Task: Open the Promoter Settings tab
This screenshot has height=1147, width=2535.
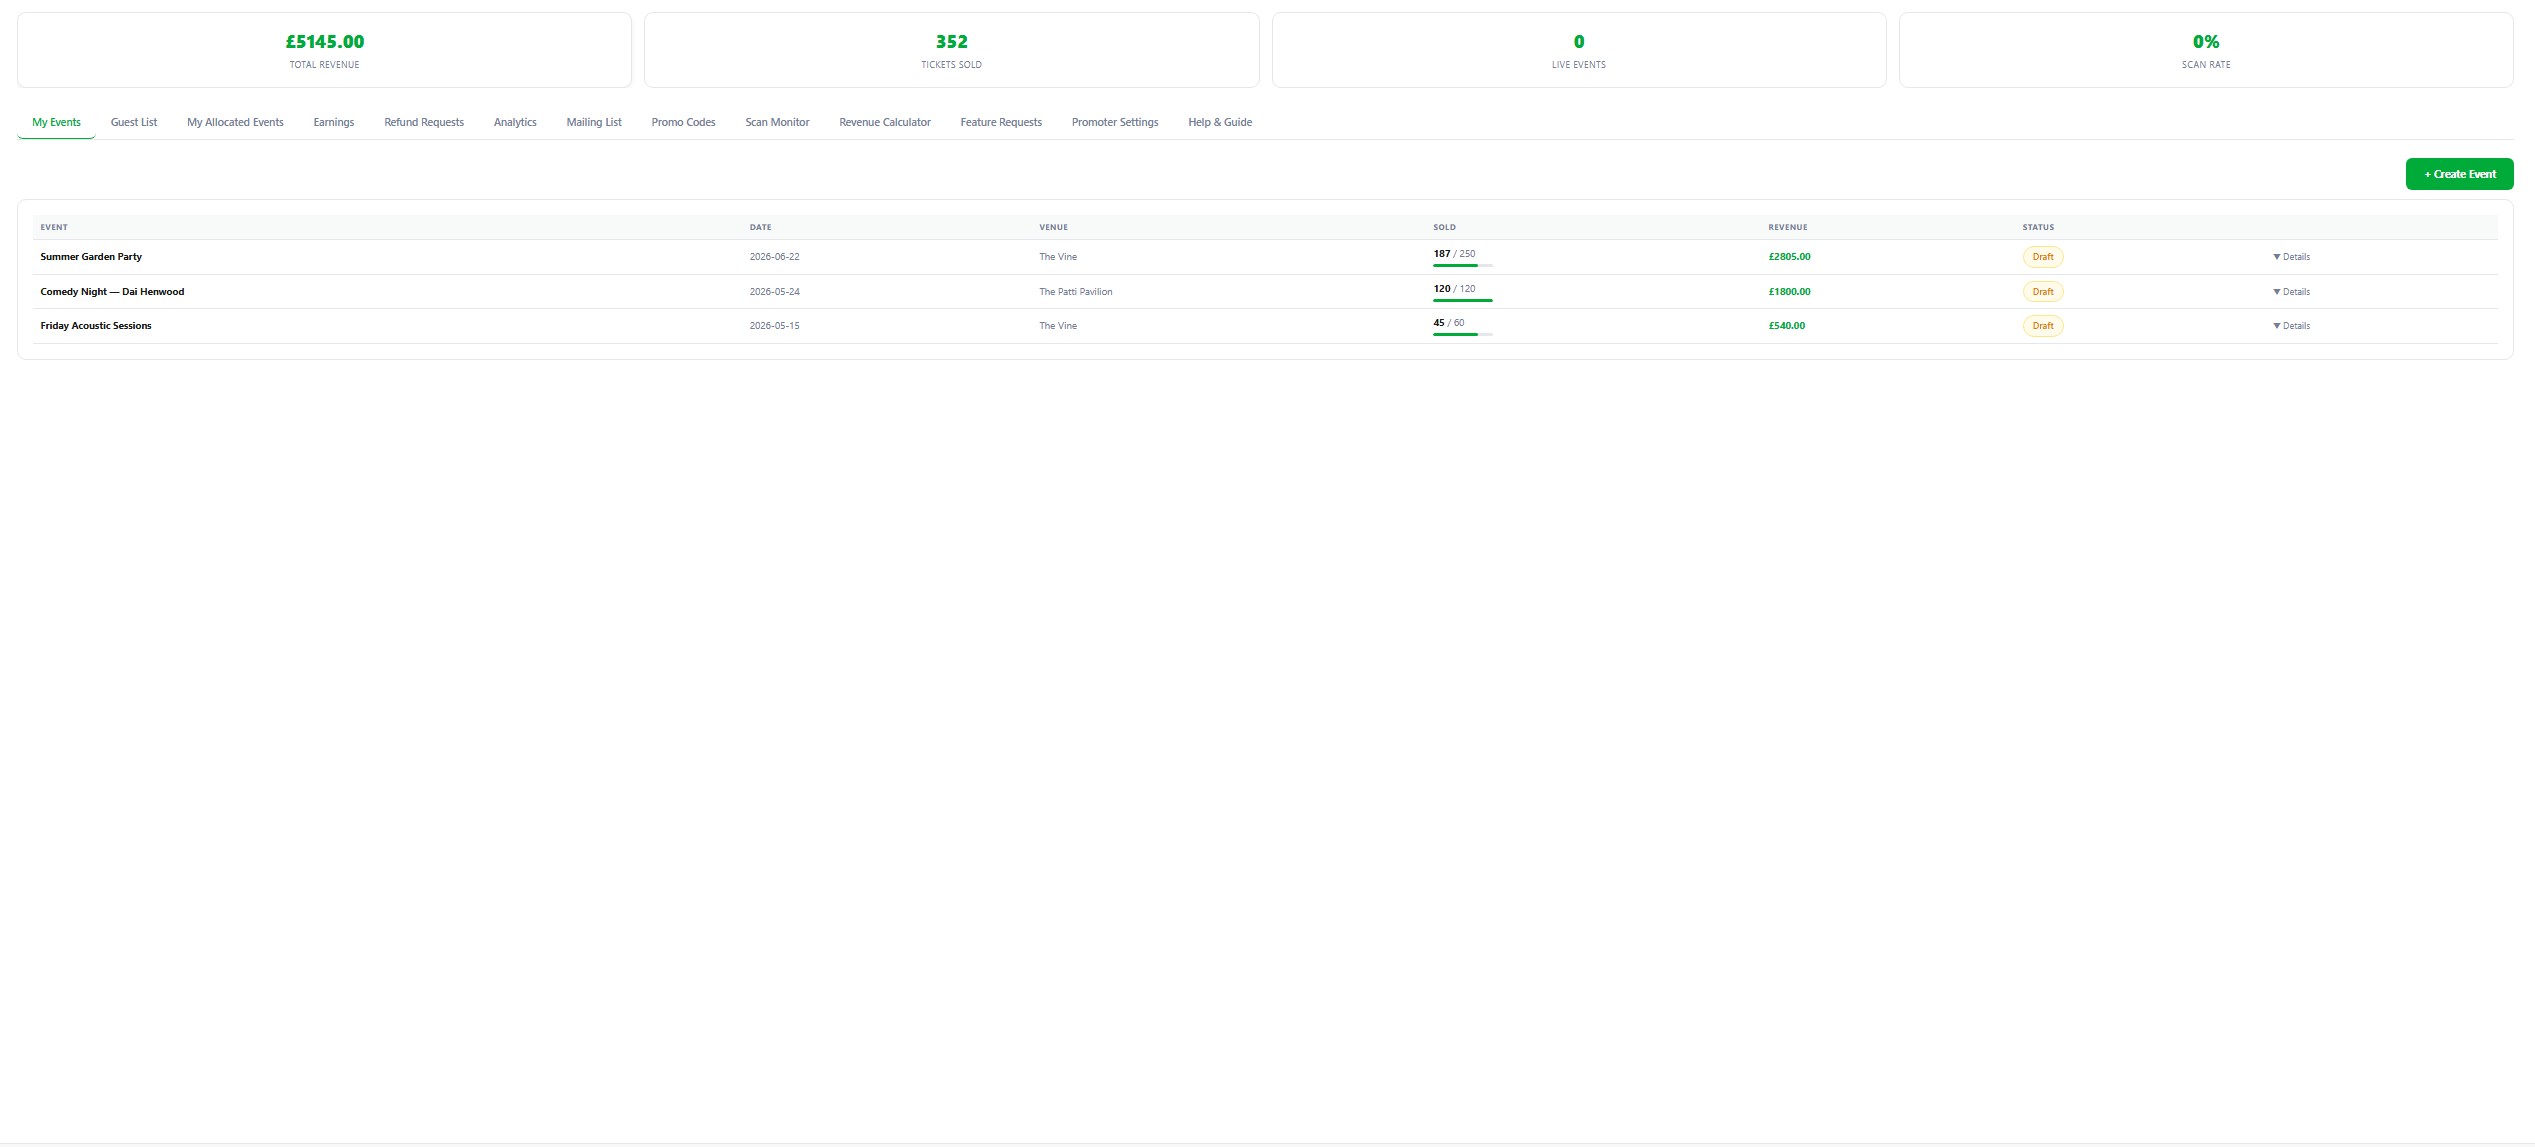Action: click(x=1115, y=121)
